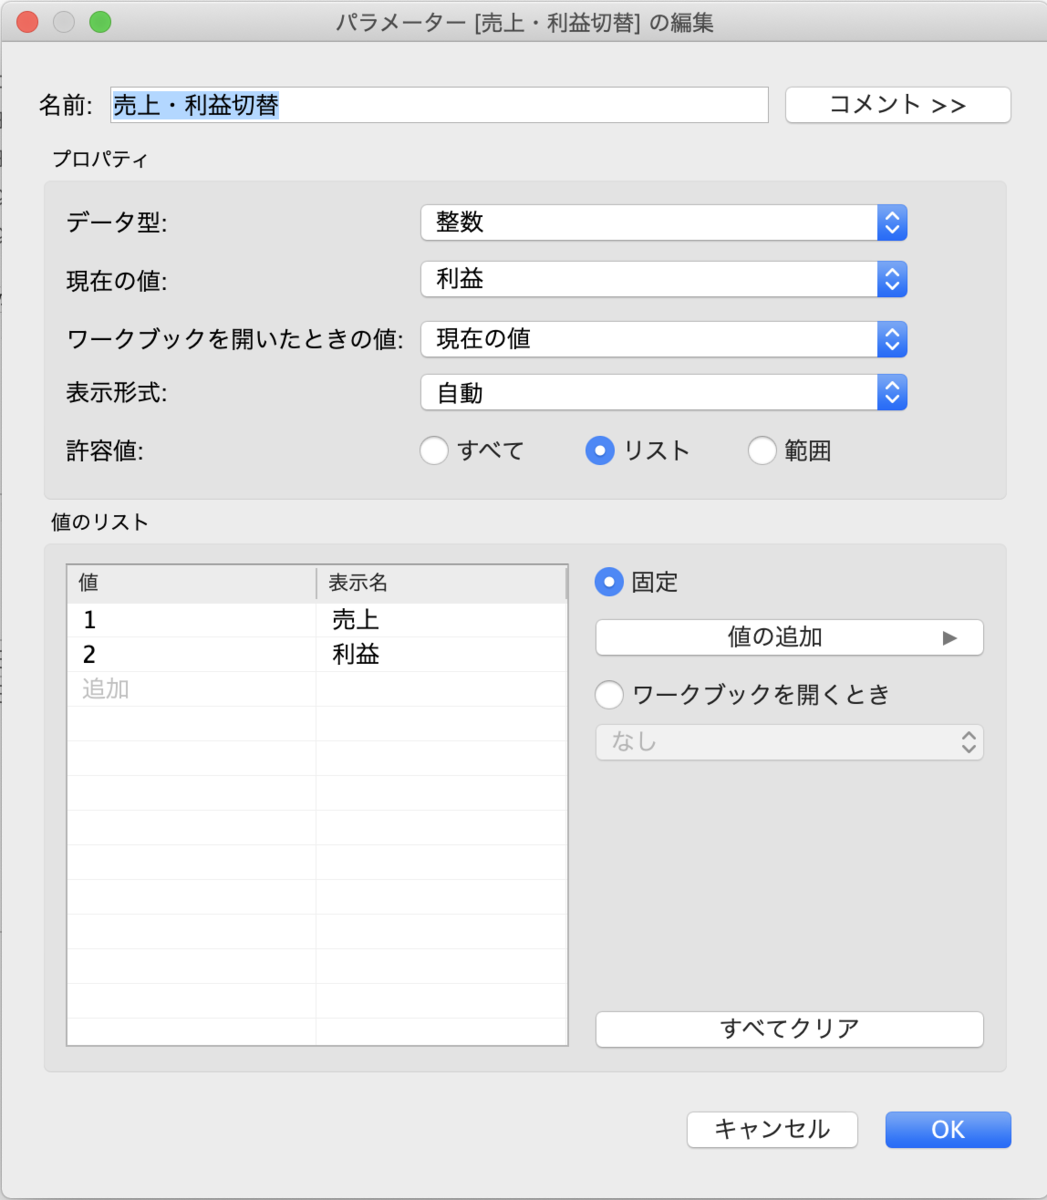1047x1200 pixels.
Task: Select the 売上 display name cell
Action: coord(442,620)
